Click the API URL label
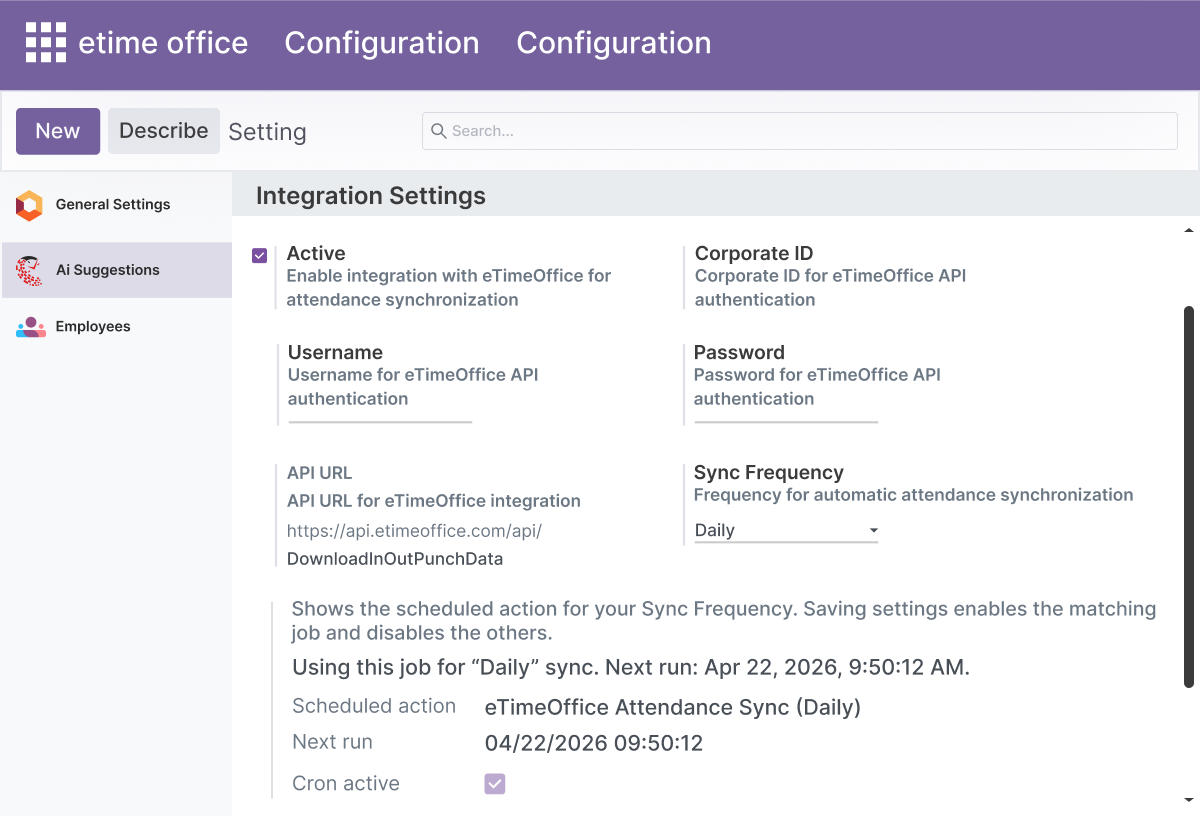 click(x=320, y=473)
